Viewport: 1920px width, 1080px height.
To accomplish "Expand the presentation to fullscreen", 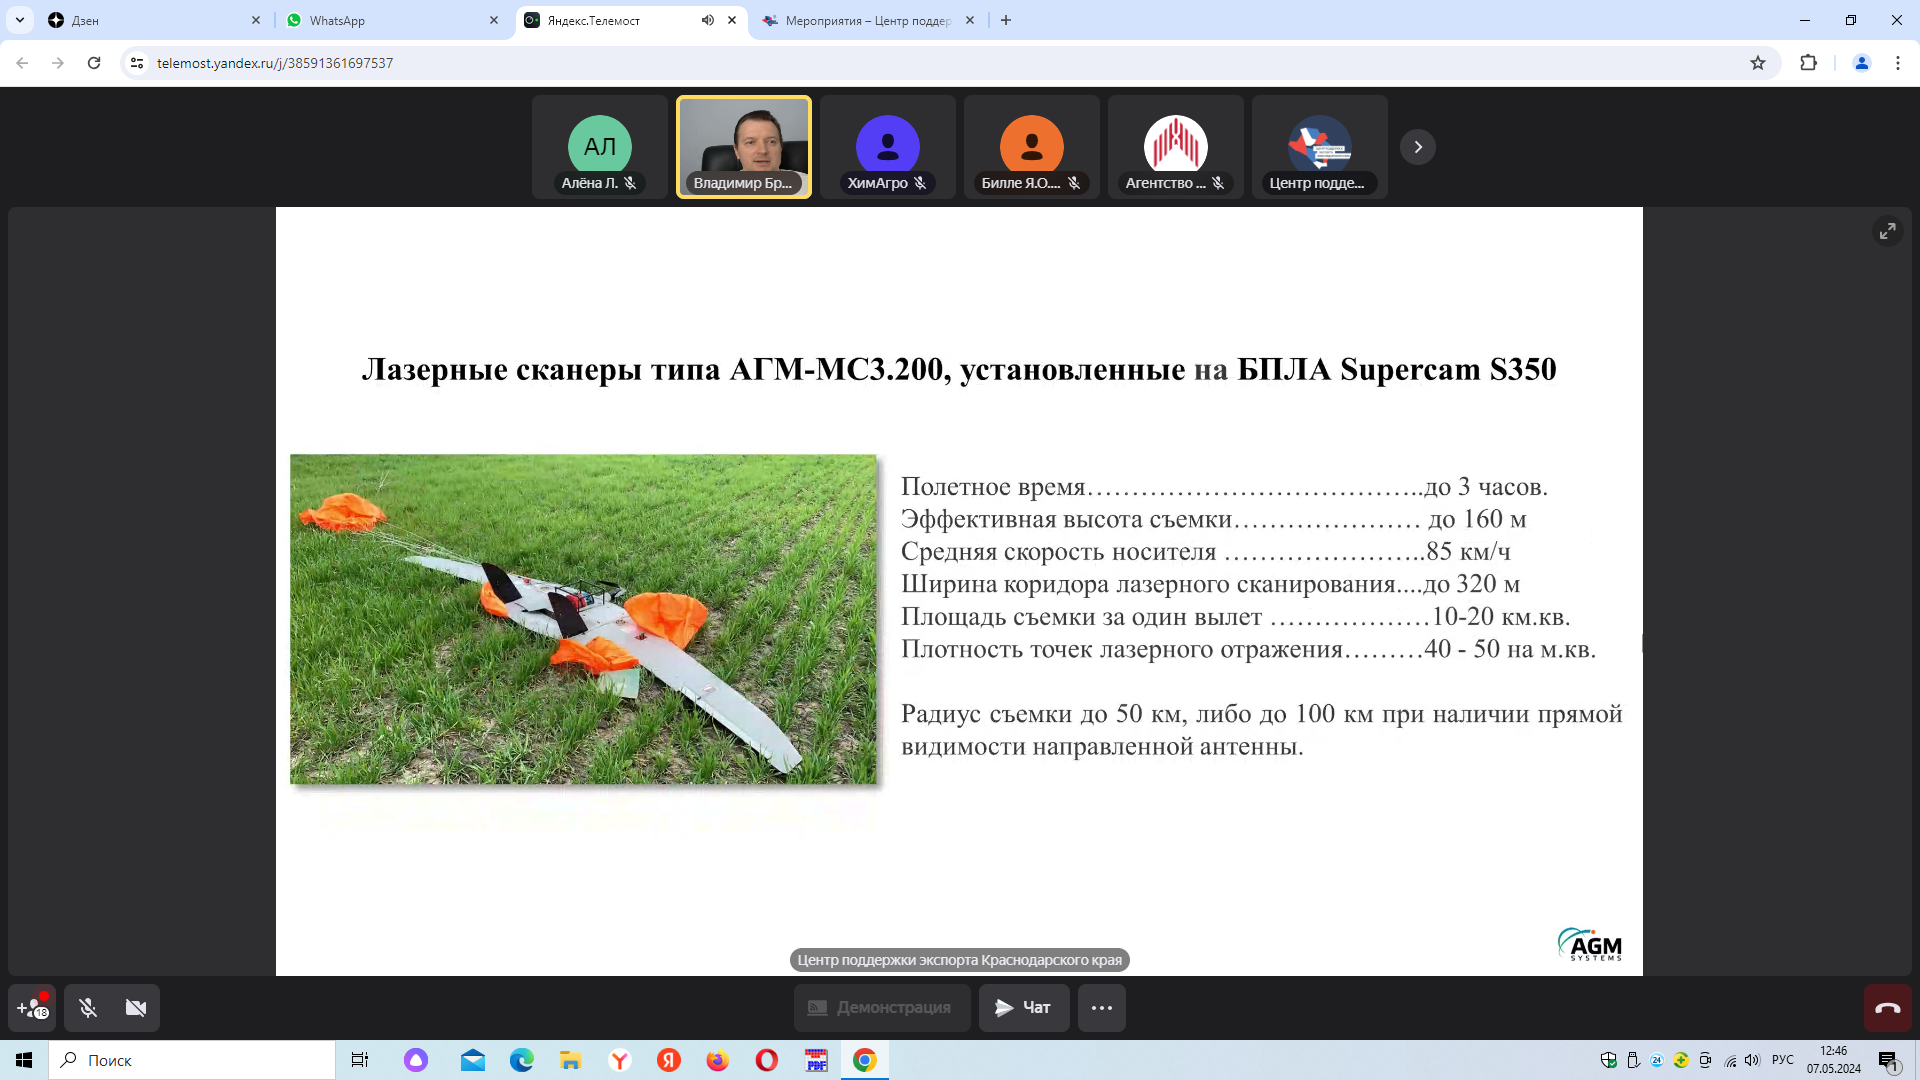I will point(1888,231).
